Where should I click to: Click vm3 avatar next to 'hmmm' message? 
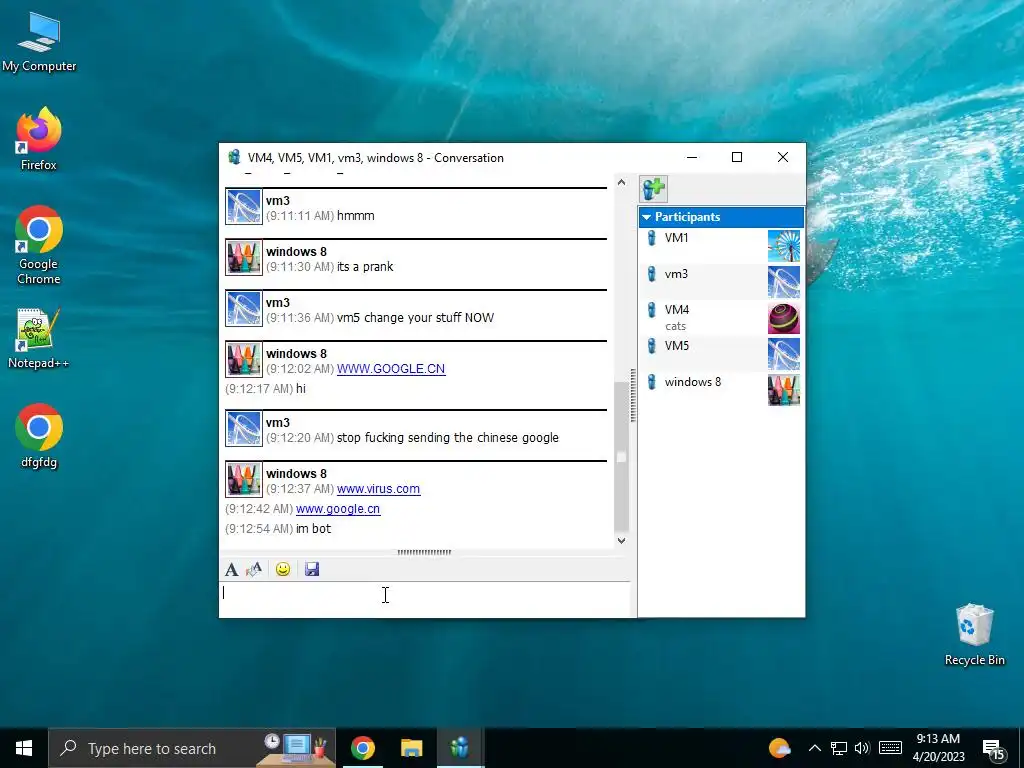coord(244,206)
